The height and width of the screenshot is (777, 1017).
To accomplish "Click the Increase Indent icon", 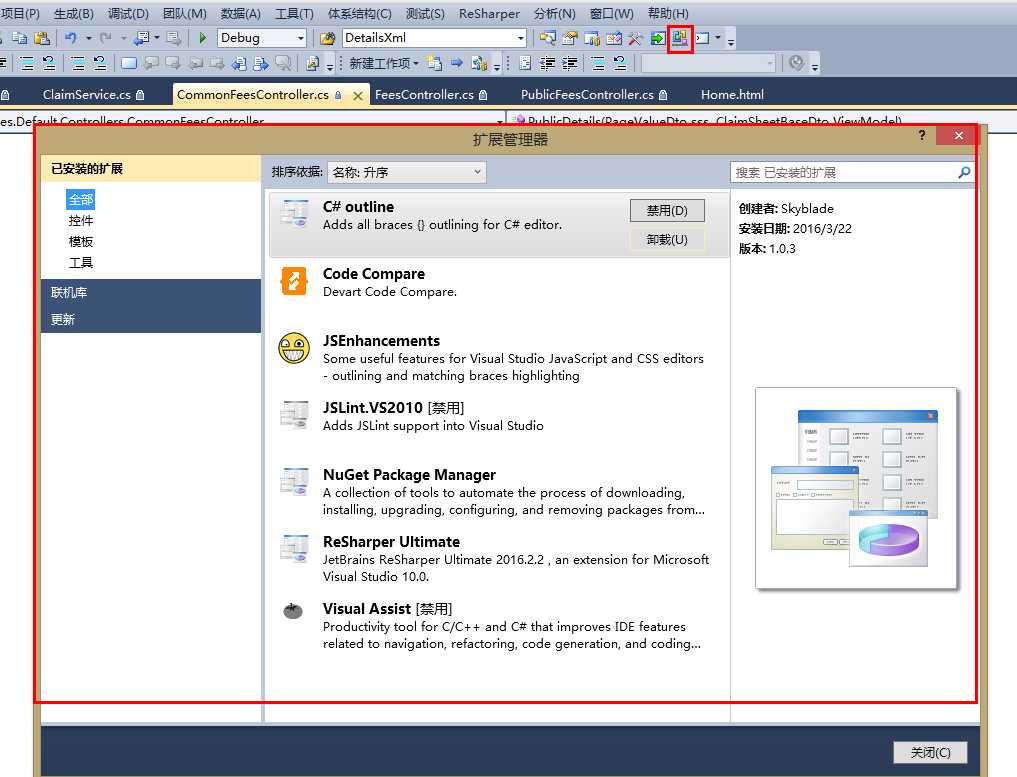I will pos(570,63).
